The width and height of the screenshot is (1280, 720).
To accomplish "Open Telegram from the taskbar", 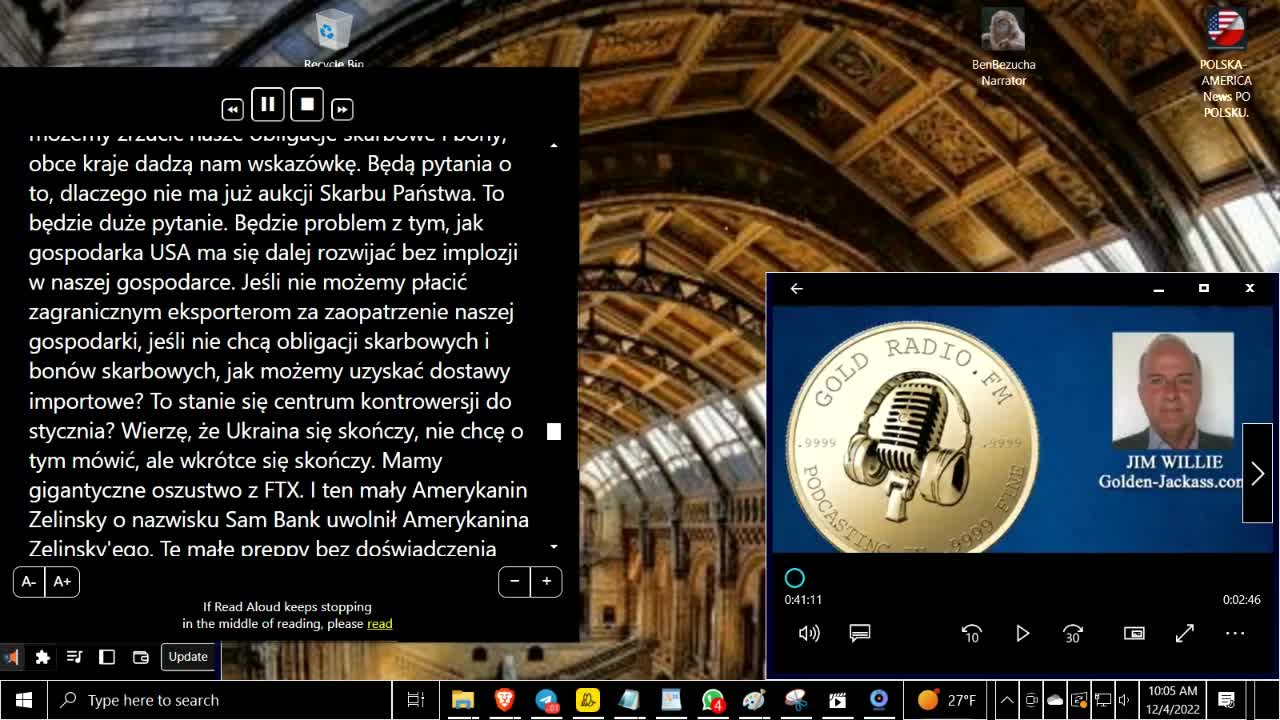I will [x=547, y=700].
